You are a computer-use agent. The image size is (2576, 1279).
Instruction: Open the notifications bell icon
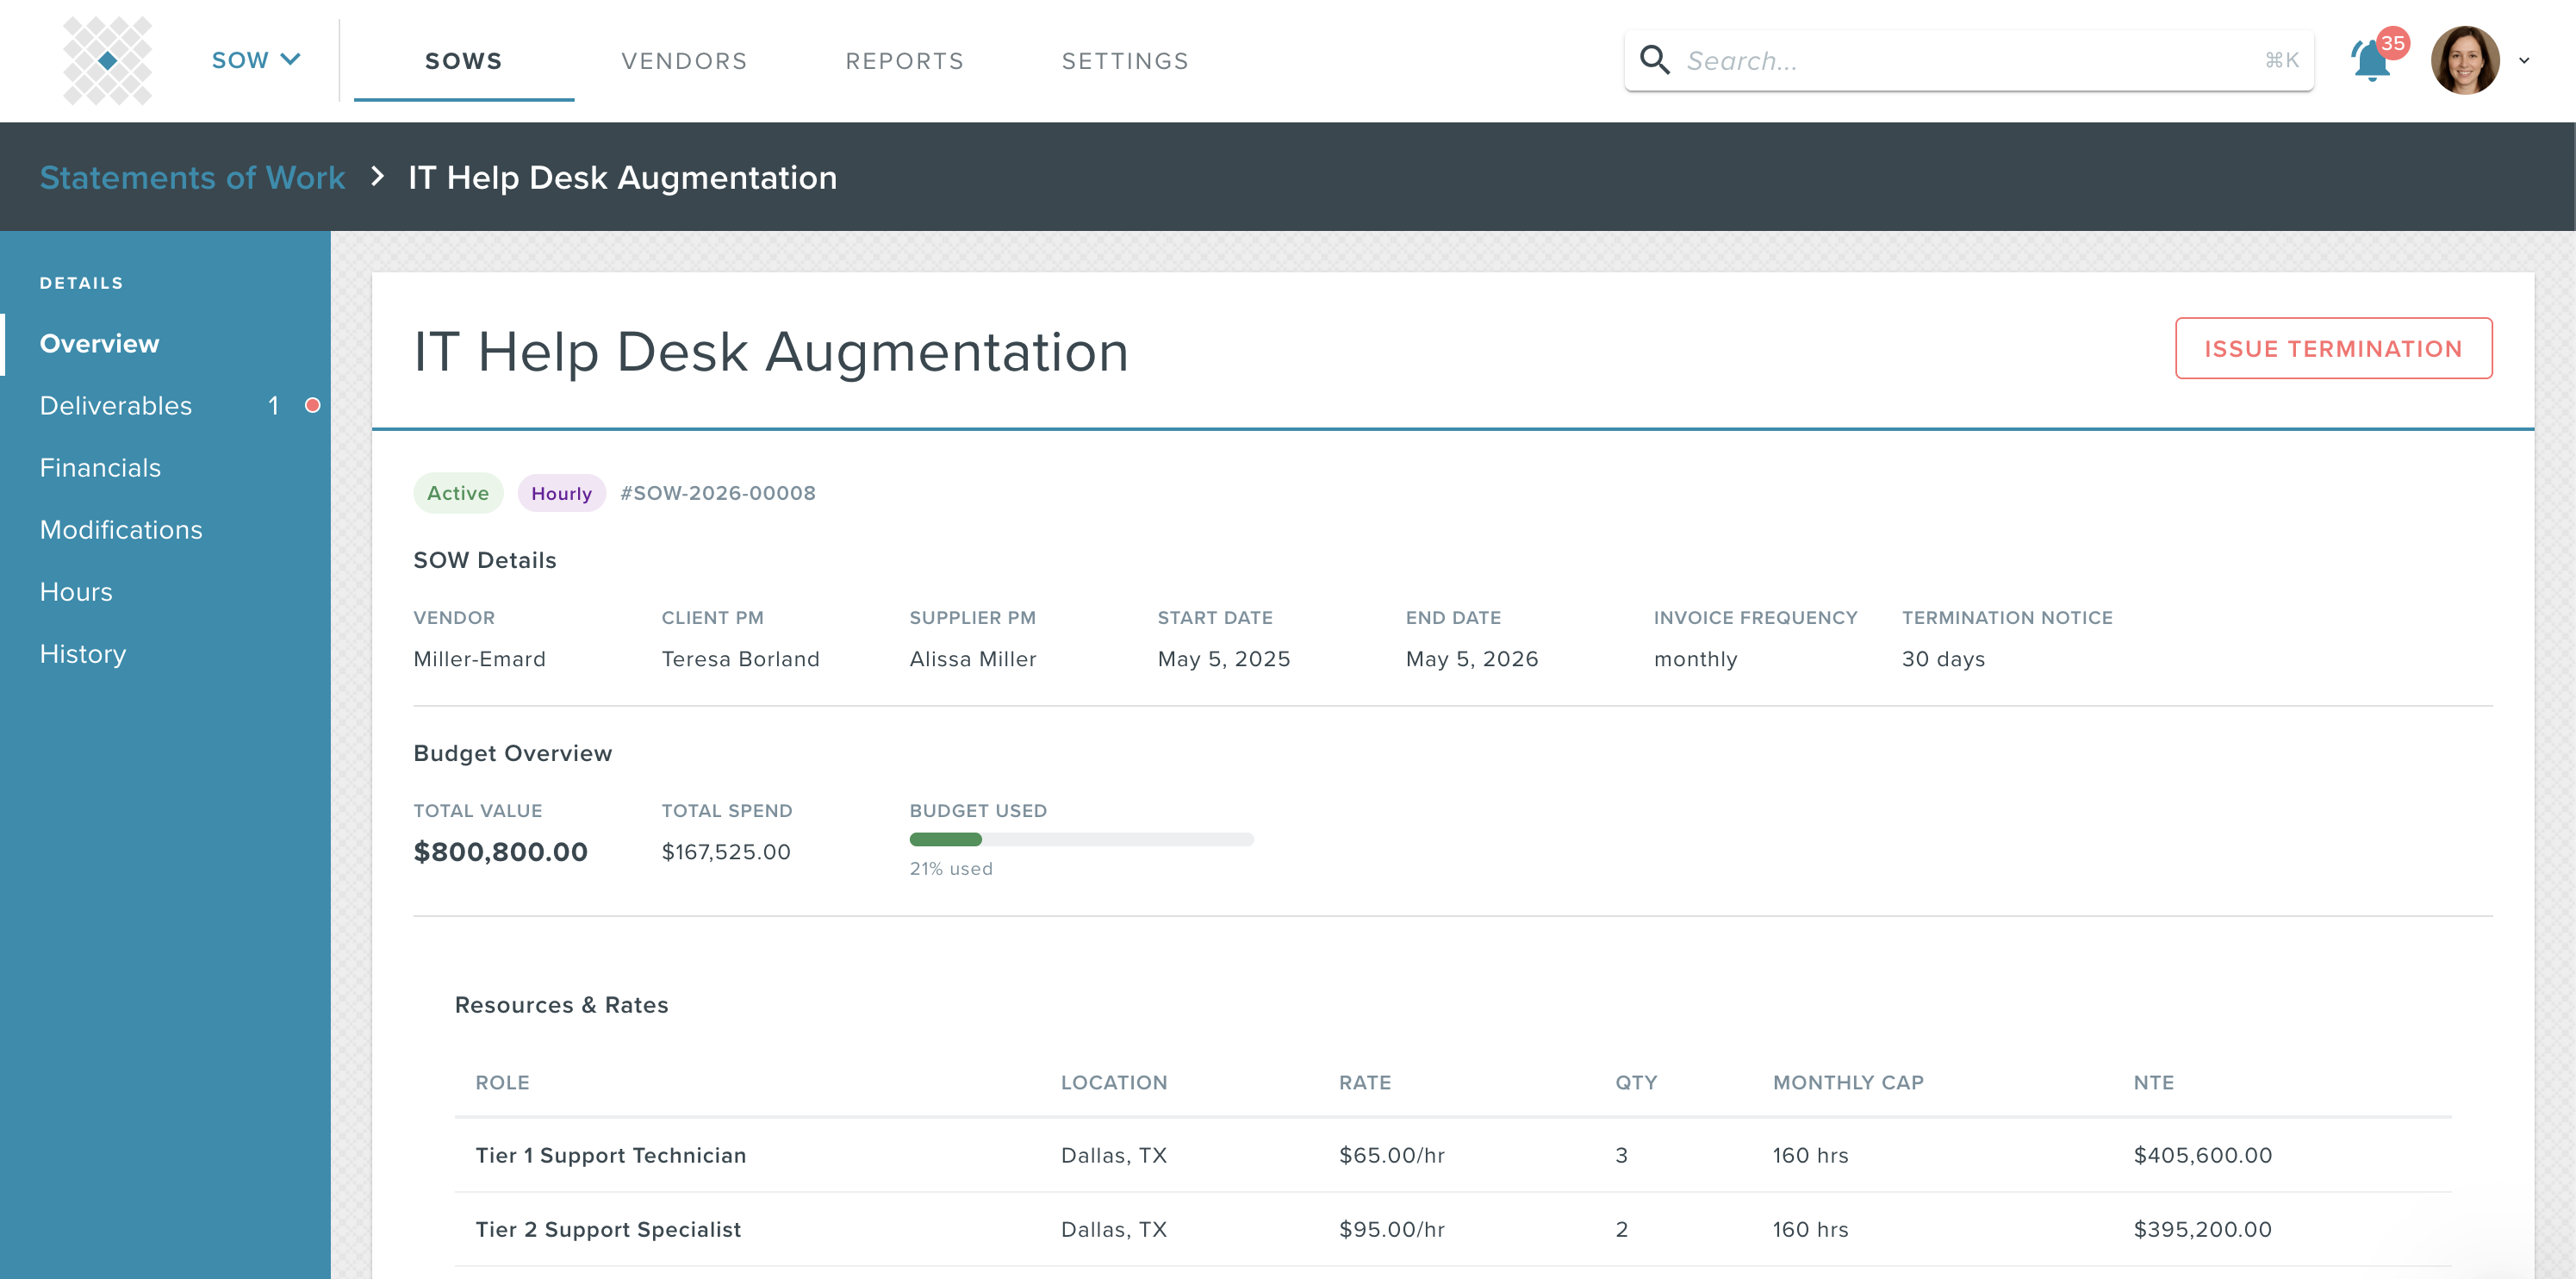(2370, 61)
